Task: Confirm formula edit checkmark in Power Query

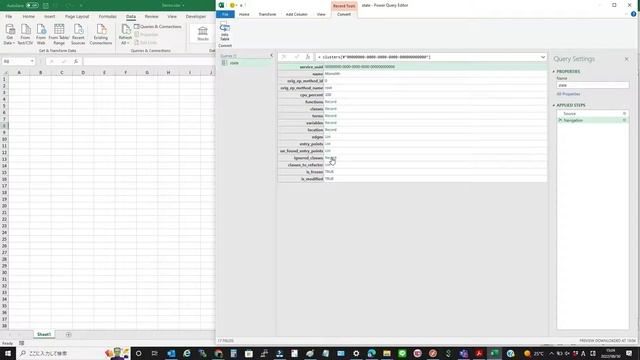Action: [297, 57]
